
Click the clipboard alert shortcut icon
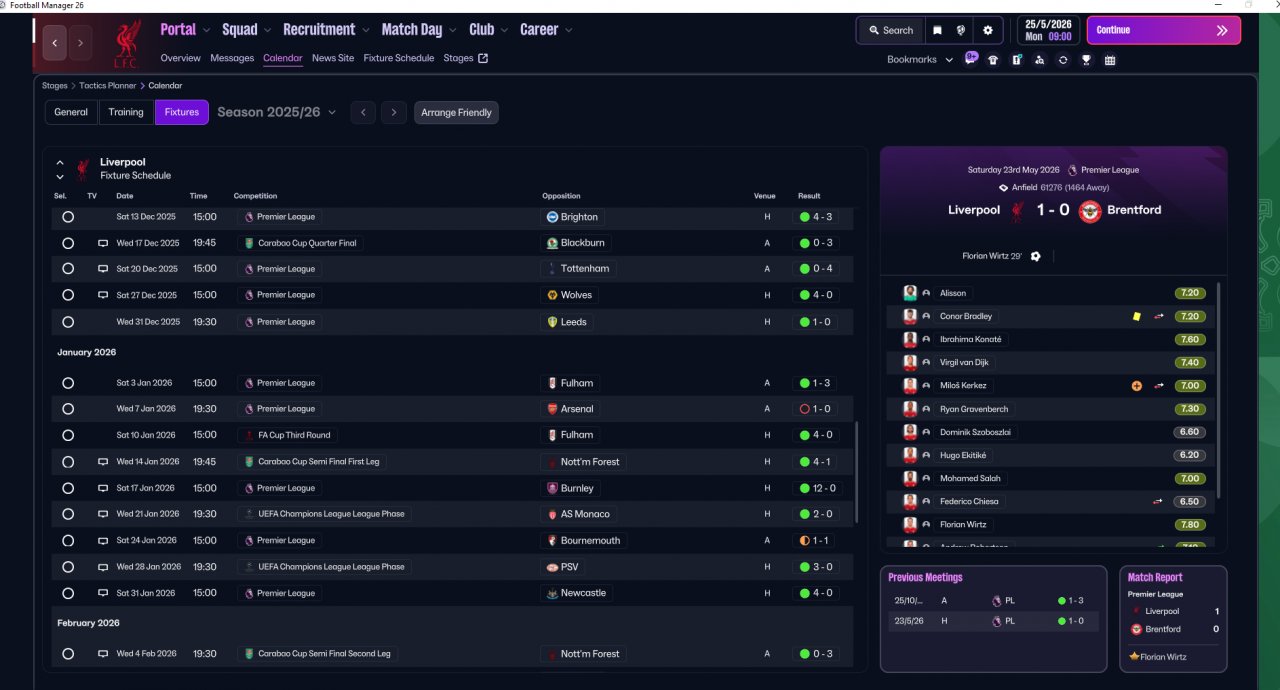pyautogui.click(x=1016, y=60)
